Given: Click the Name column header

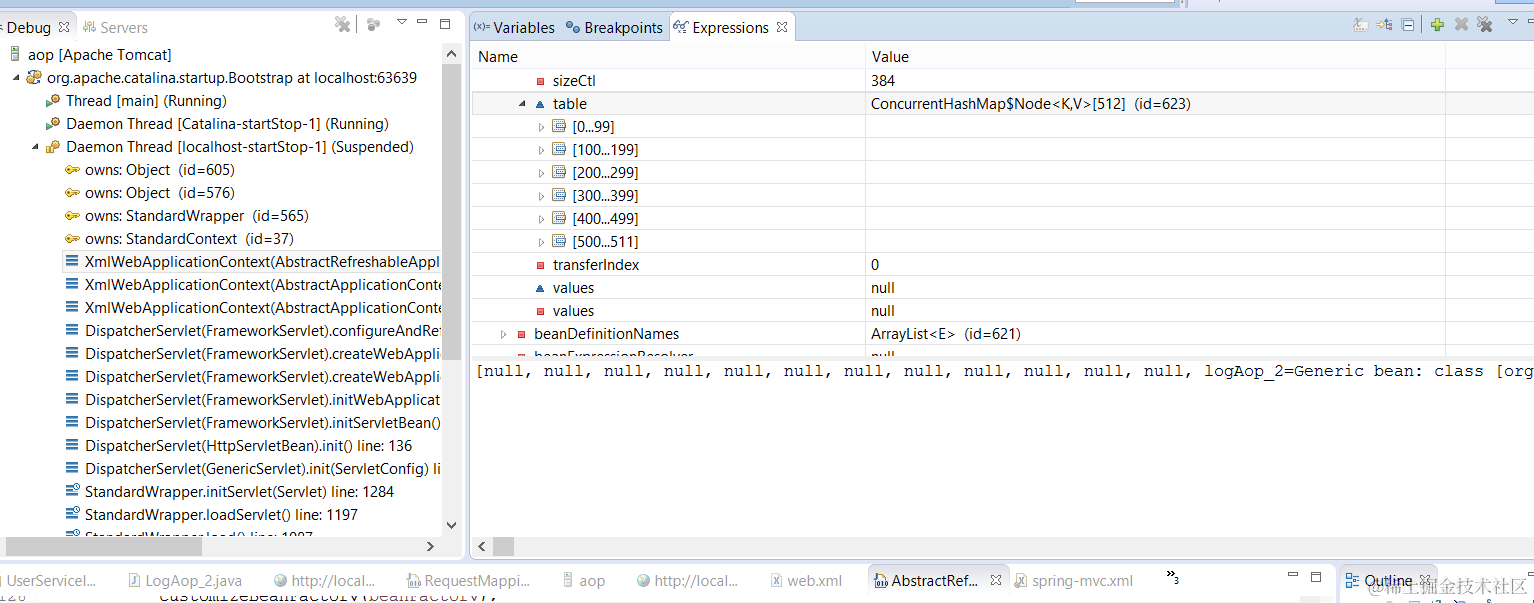Looking at the screenshot, I should pos(668,57).
